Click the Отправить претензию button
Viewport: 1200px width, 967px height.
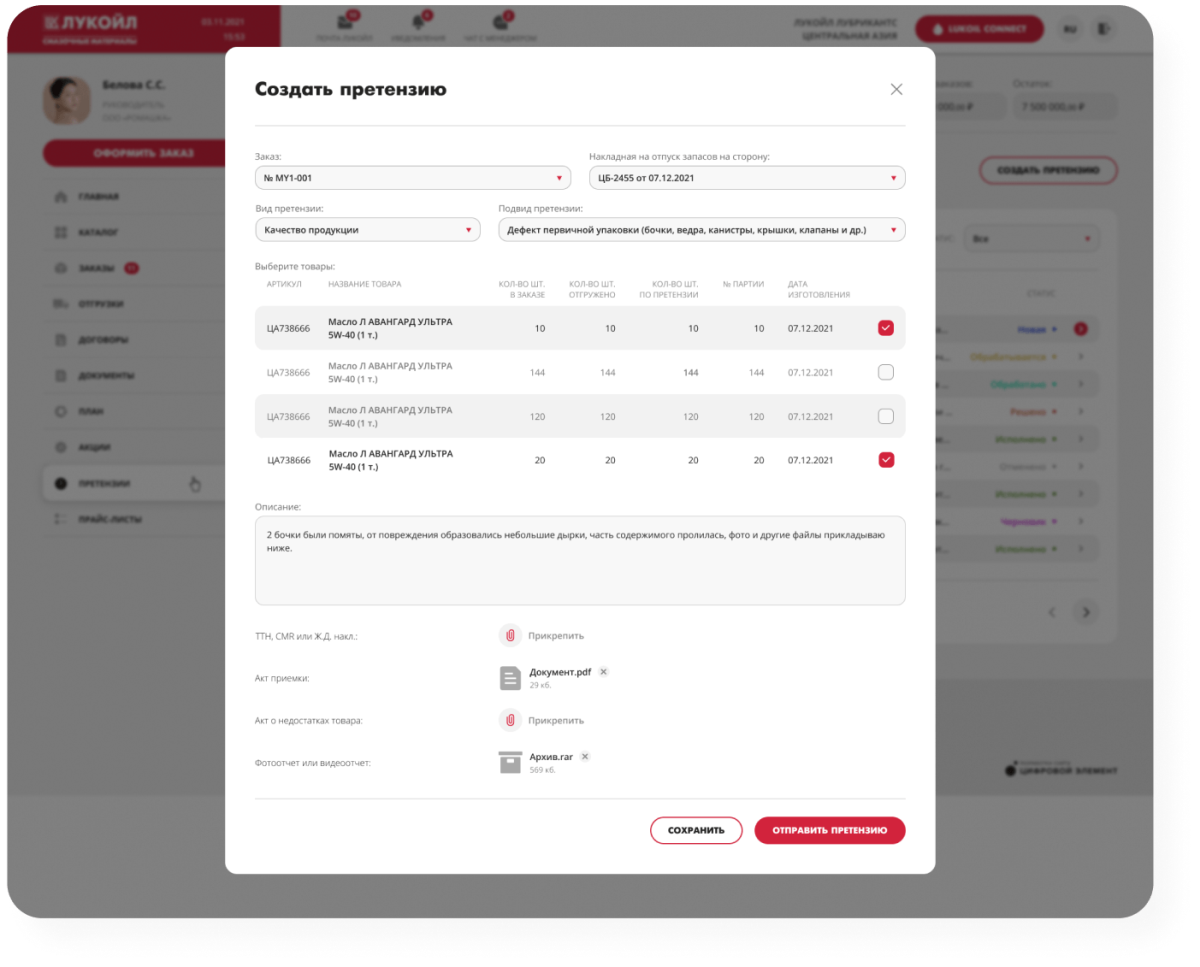(830, 830)
